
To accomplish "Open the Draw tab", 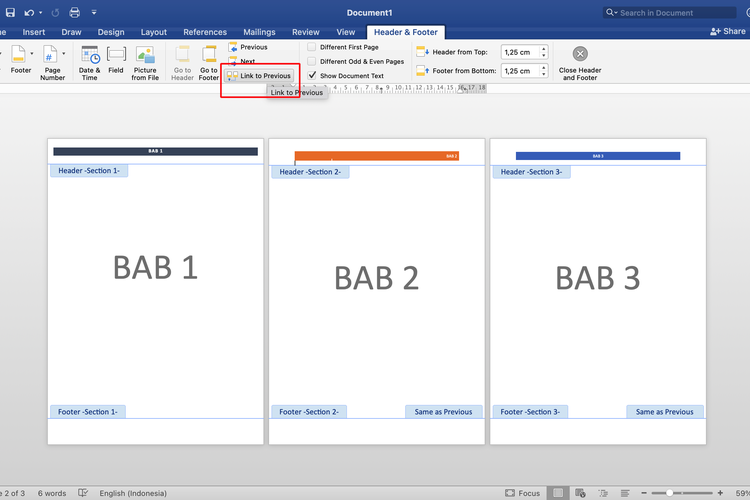I will (71, 32).
